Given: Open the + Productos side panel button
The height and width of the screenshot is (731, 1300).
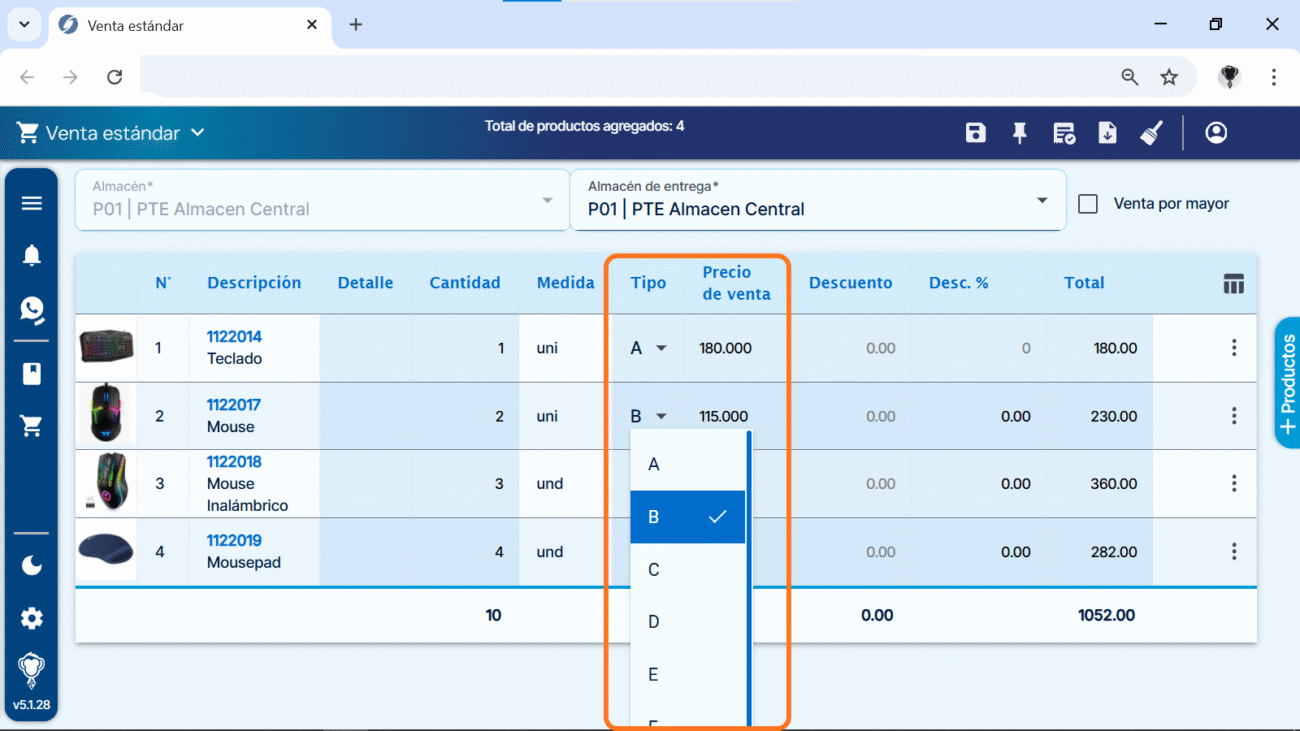Looking at the screenshot, I should click(1287, 383).
